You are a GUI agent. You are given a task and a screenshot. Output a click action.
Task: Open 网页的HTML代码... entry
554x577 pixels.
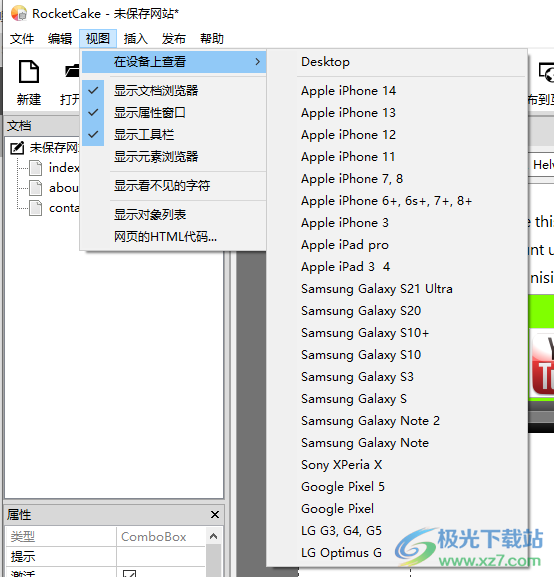[174, 237]
